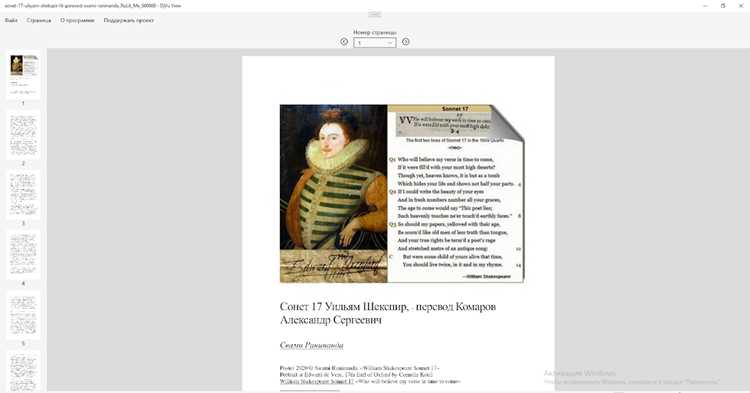This screenshot has width=750, height=393.
Task: Select page 1 thumbnail
Action: tap(23, 75)
